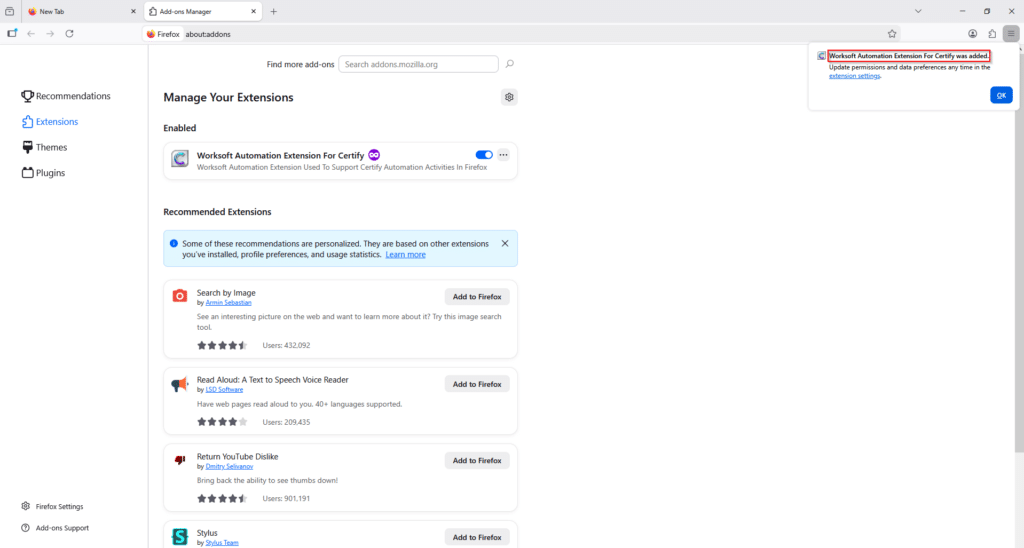Close the New Tab tab

[133, 11]
